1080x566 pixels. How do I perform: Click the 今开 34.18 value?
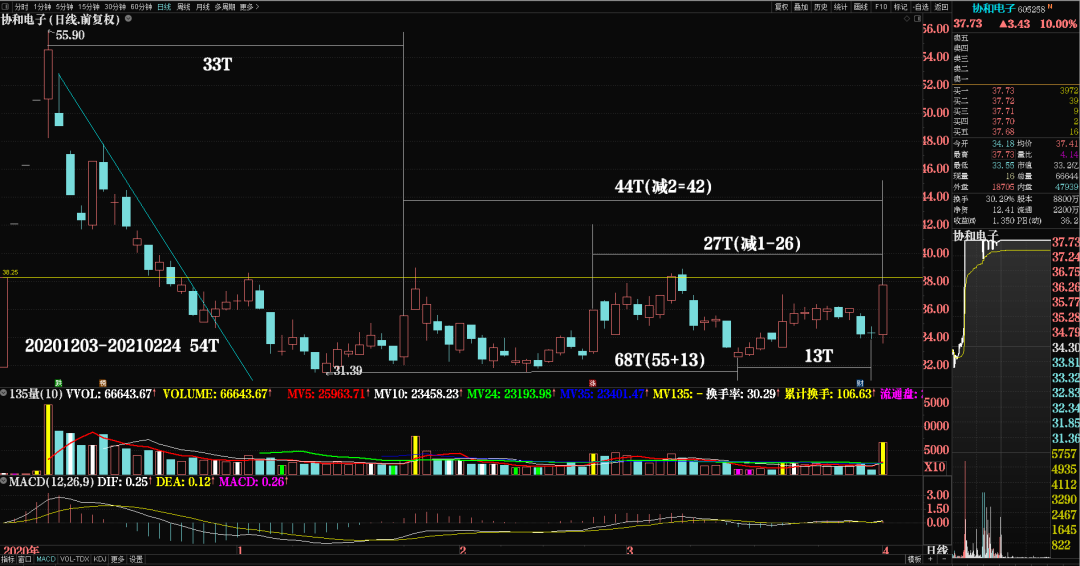click(1003, 143)
